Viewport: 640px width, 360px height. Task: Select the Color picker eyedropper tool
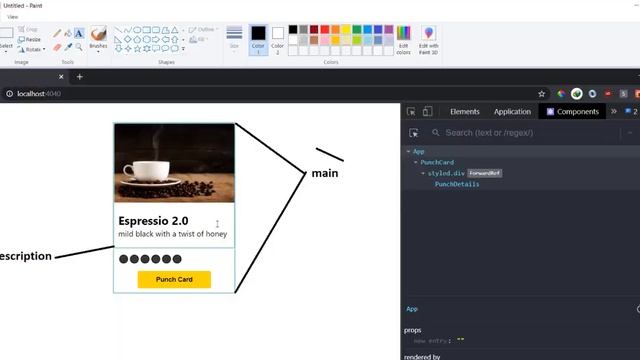coord(68,47)
